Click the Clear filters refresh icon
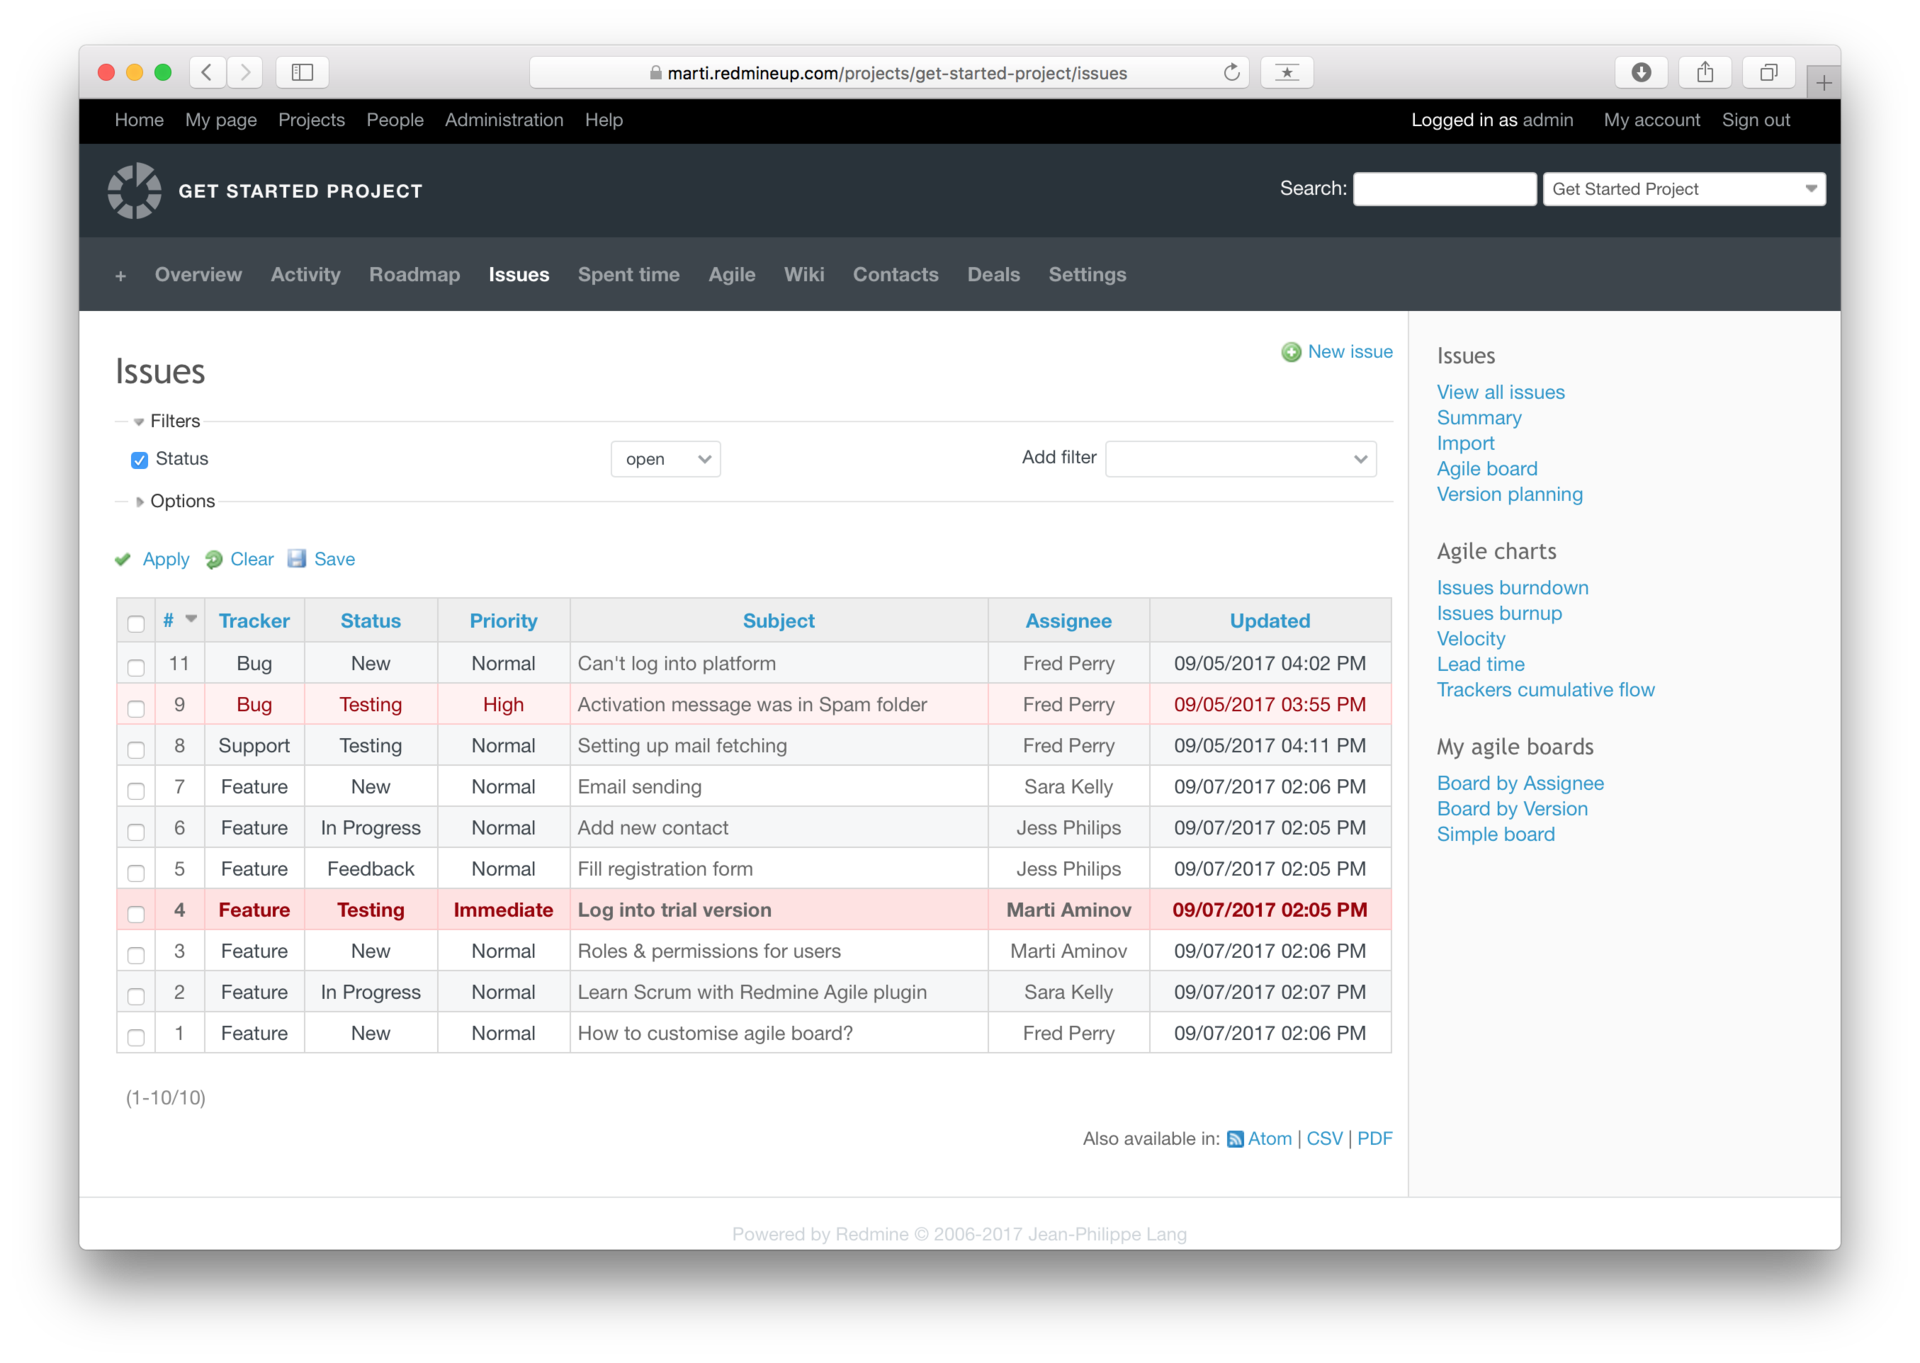 click(214, 559)
